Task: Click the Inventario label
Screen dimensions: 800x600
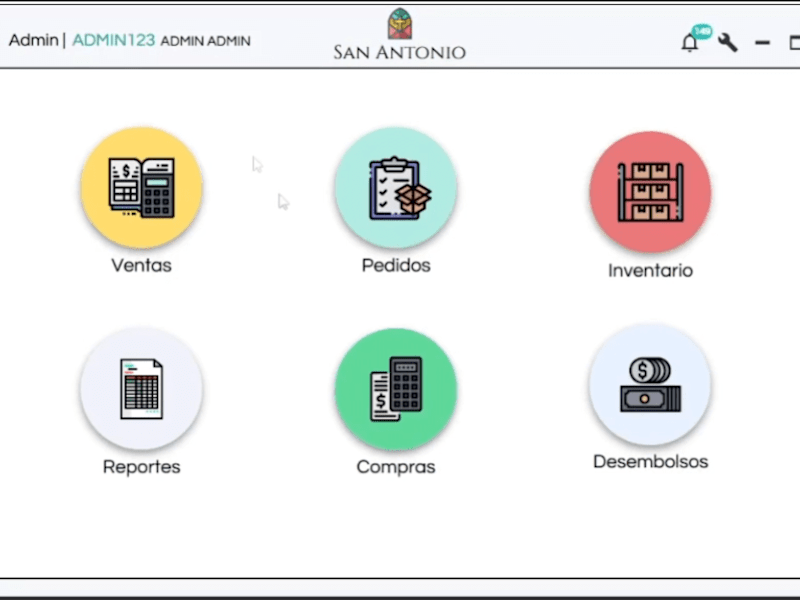Action: 650,270
